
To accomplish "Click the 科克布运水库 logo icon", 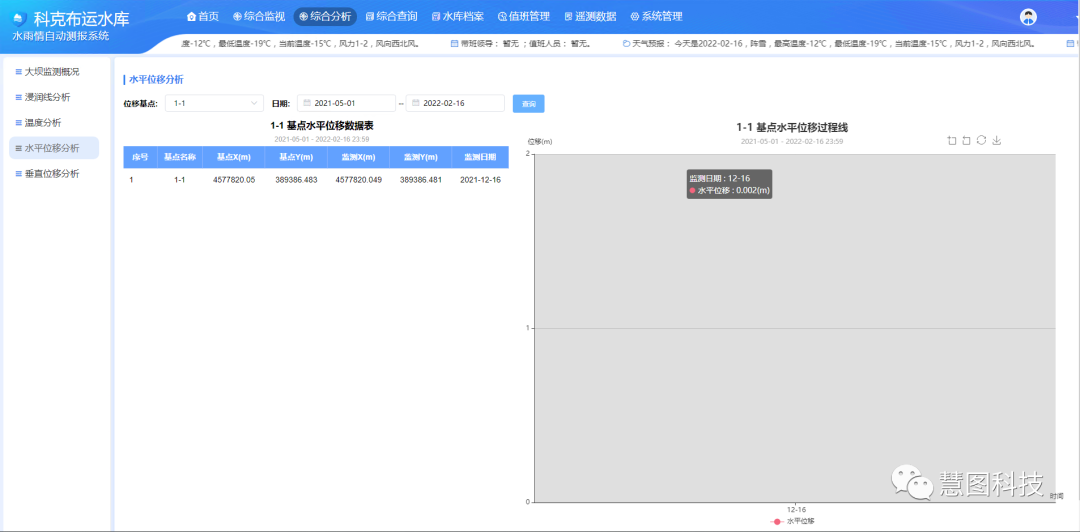I will (x=20, y=19).
